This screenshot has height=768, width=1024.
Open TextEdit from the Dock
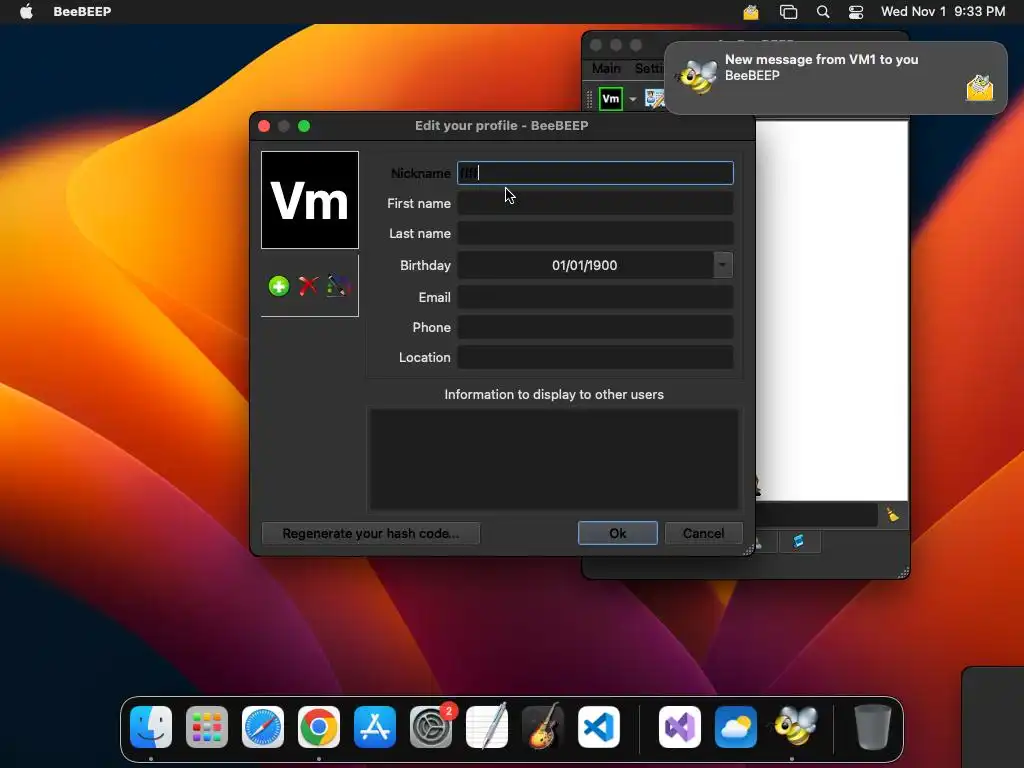click(487, 727)
